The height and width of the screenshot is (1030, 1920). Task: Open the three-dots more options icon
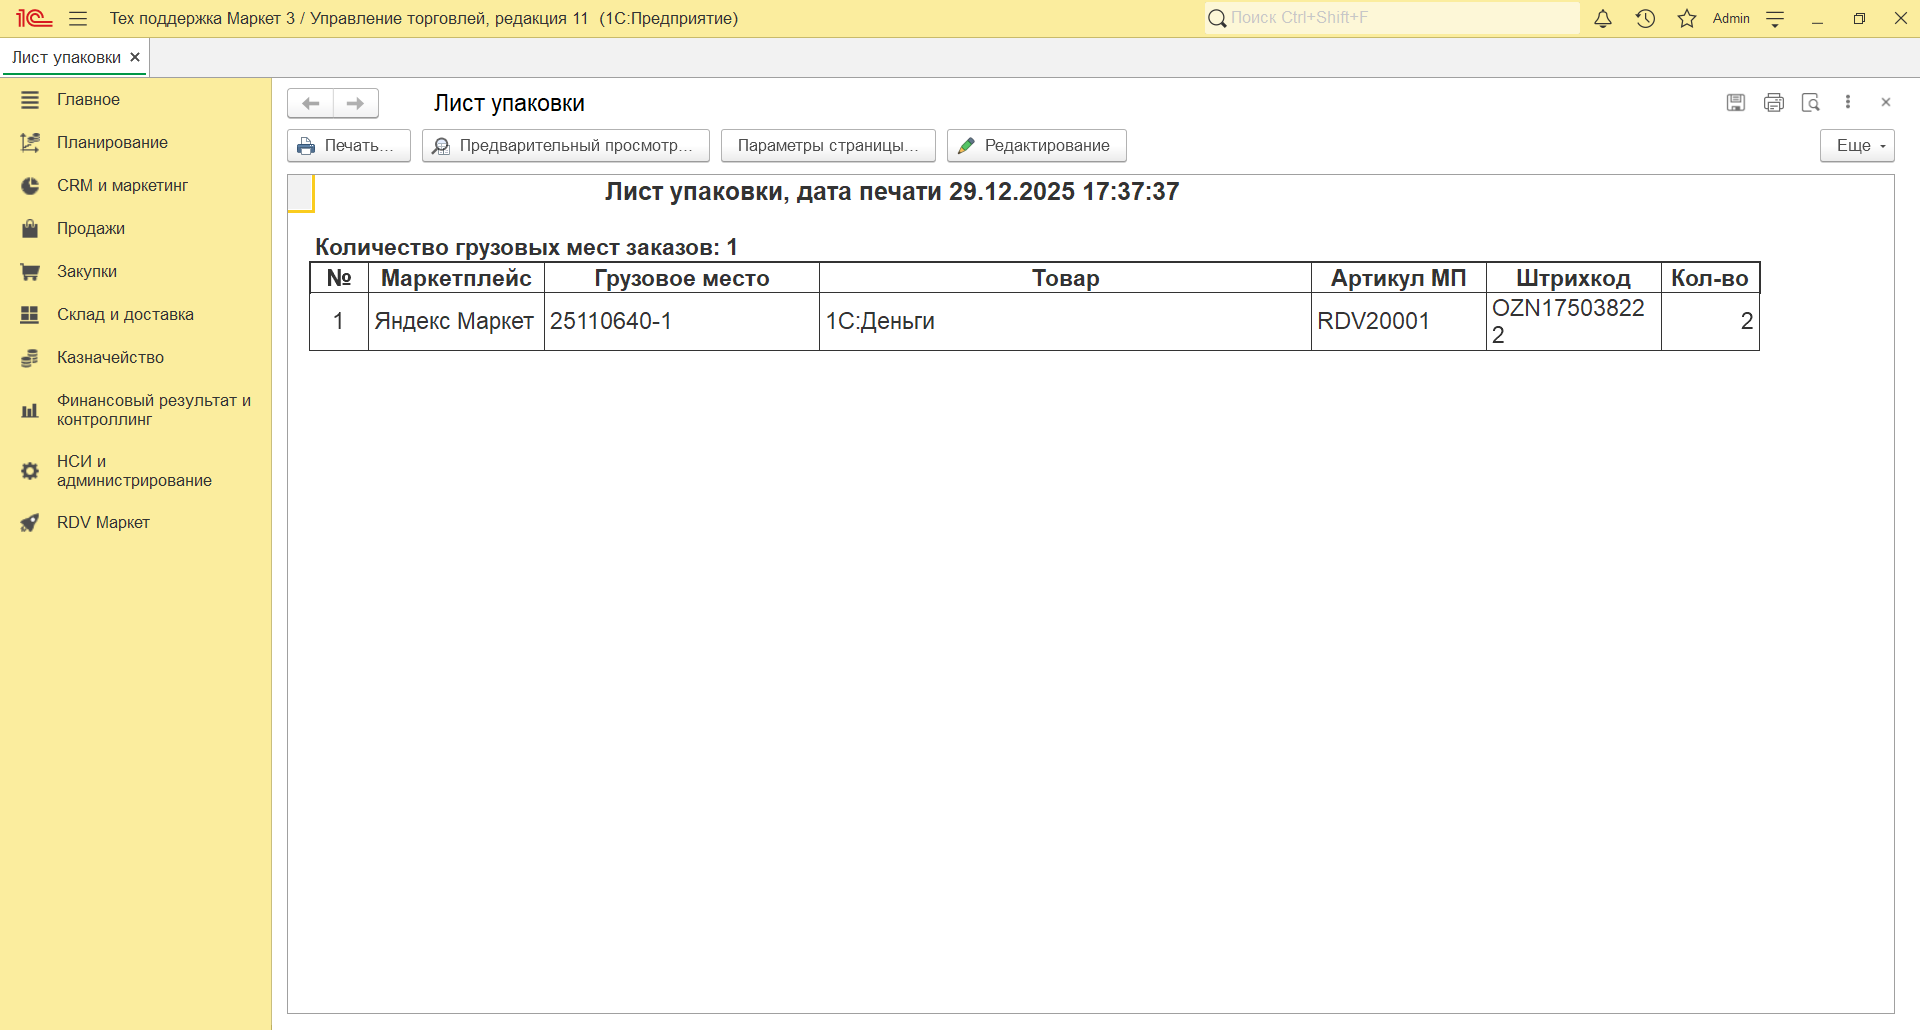point(1848,102)
